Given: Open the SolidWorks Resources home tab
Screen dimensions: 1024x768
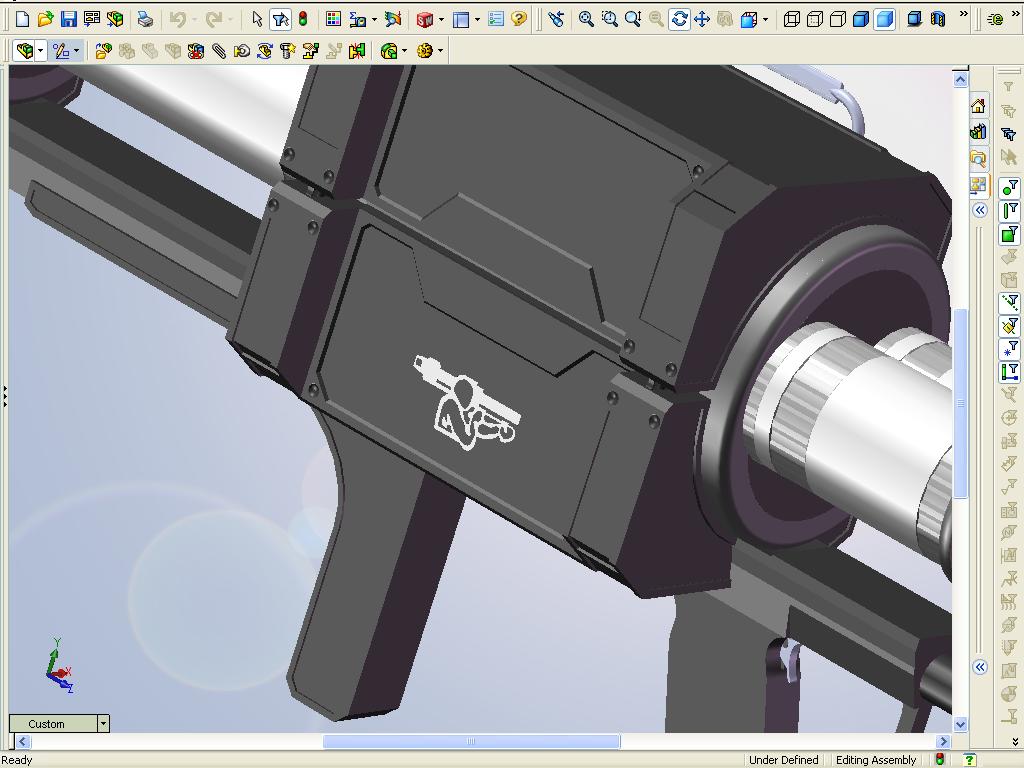Looking at the screenshot, I should pos(978,107).
